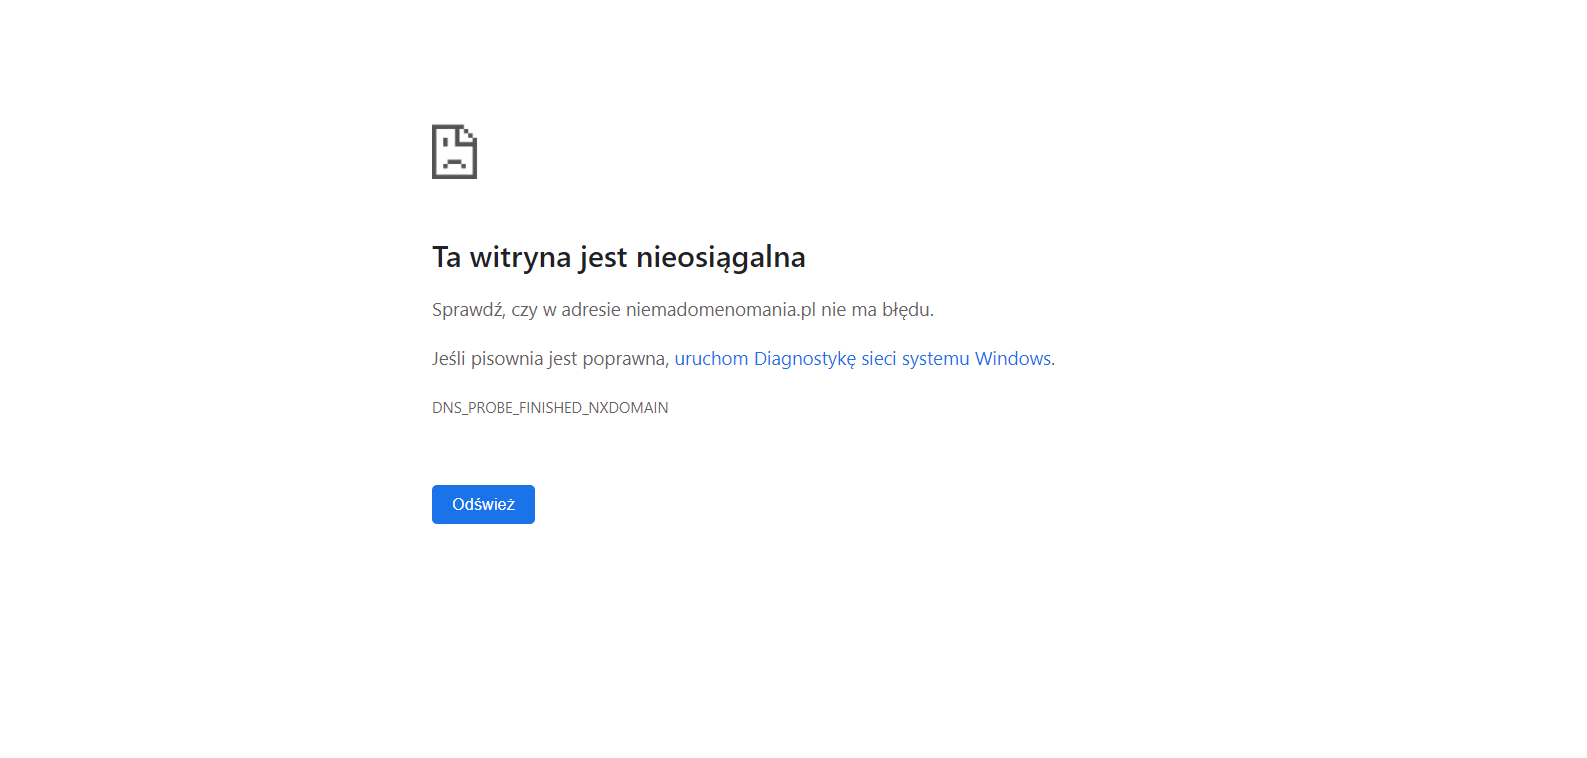
Task: Click the words Ta witryna in the heading
Action: pos(501,257)
